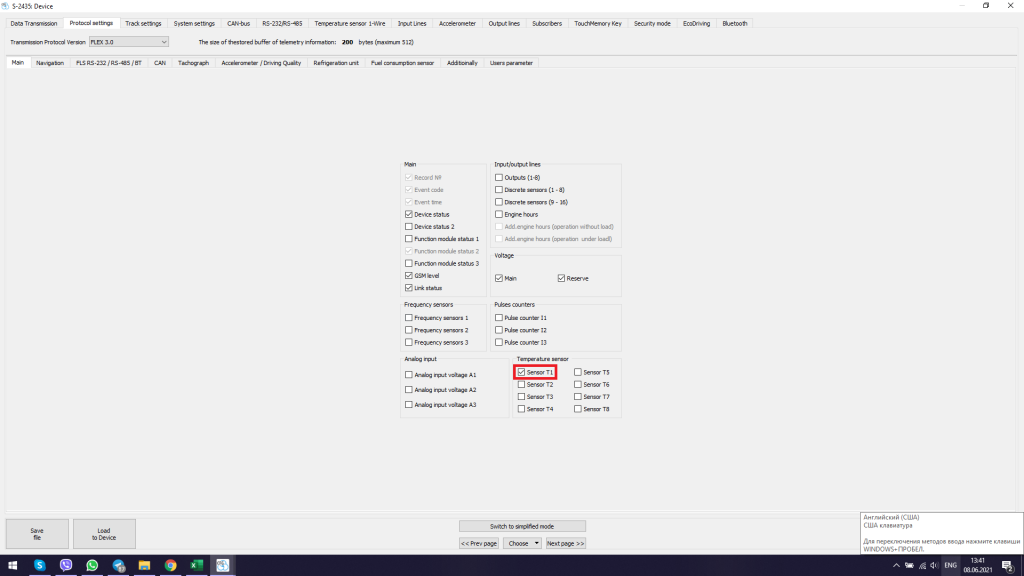Disable the GSM level checkbox
Image resolution: width=1024 pixels, height=576 pixels.
[x=409, y=276]
